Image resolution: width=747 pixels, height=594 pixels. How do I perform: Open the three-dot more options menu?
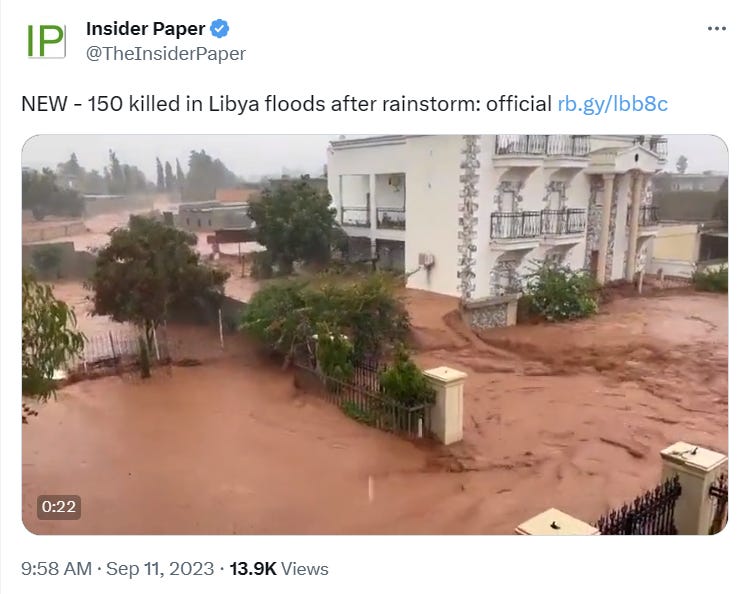(717, 29)
